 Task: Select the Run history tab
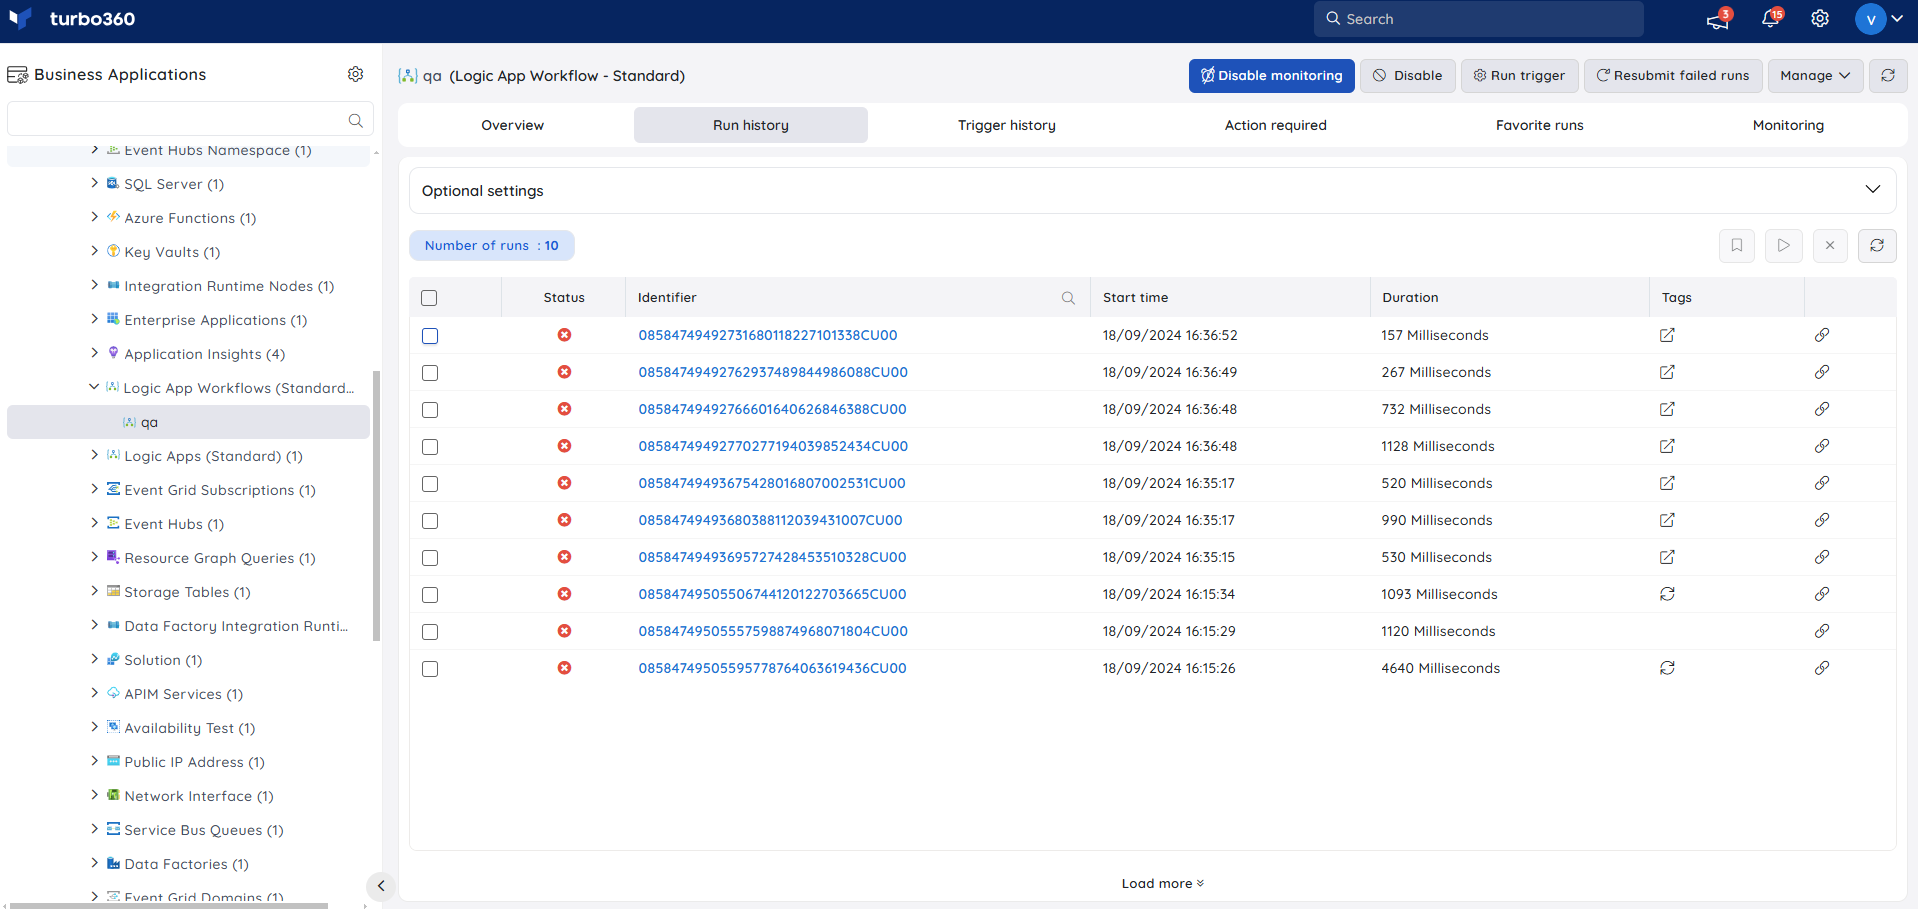point(751,125)
